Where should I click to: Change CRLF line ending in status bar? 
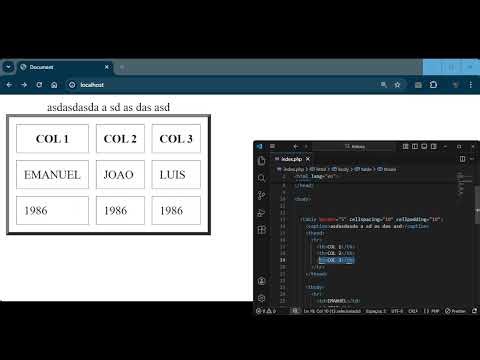(x=413, y=311)
